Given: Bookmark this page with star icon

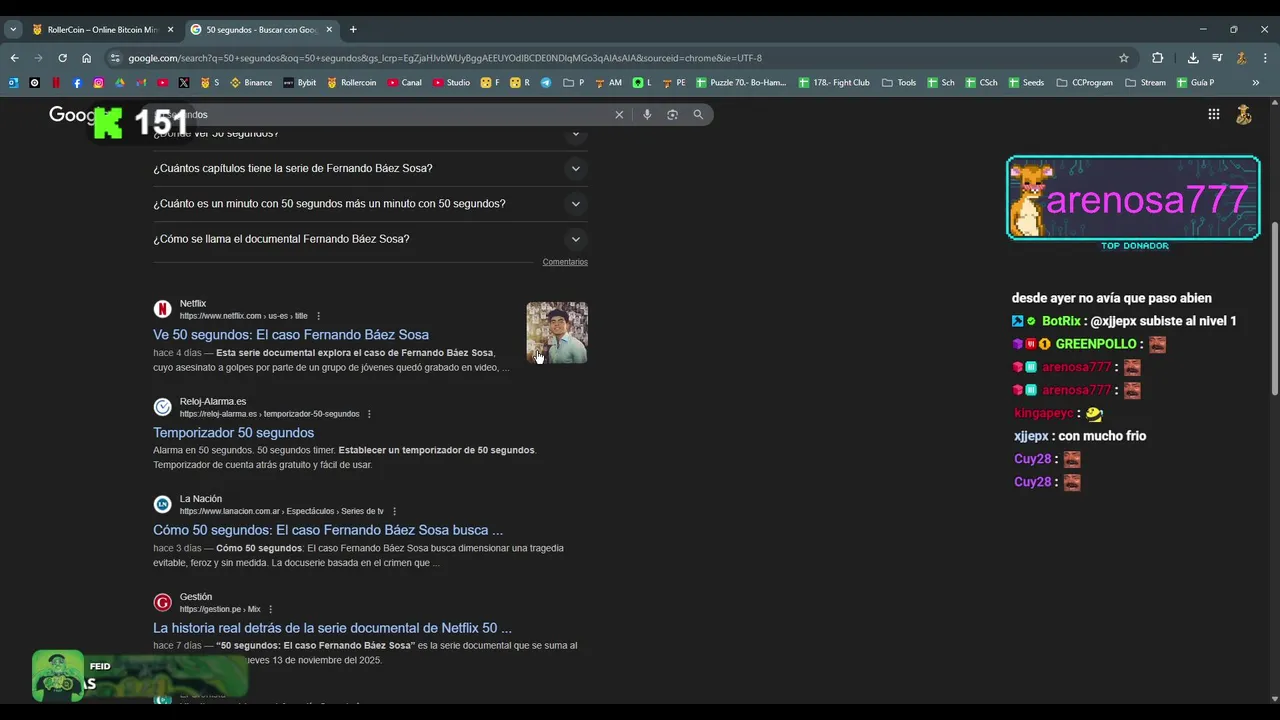Looking at the screenshot, I should (x=1124, y=58).
